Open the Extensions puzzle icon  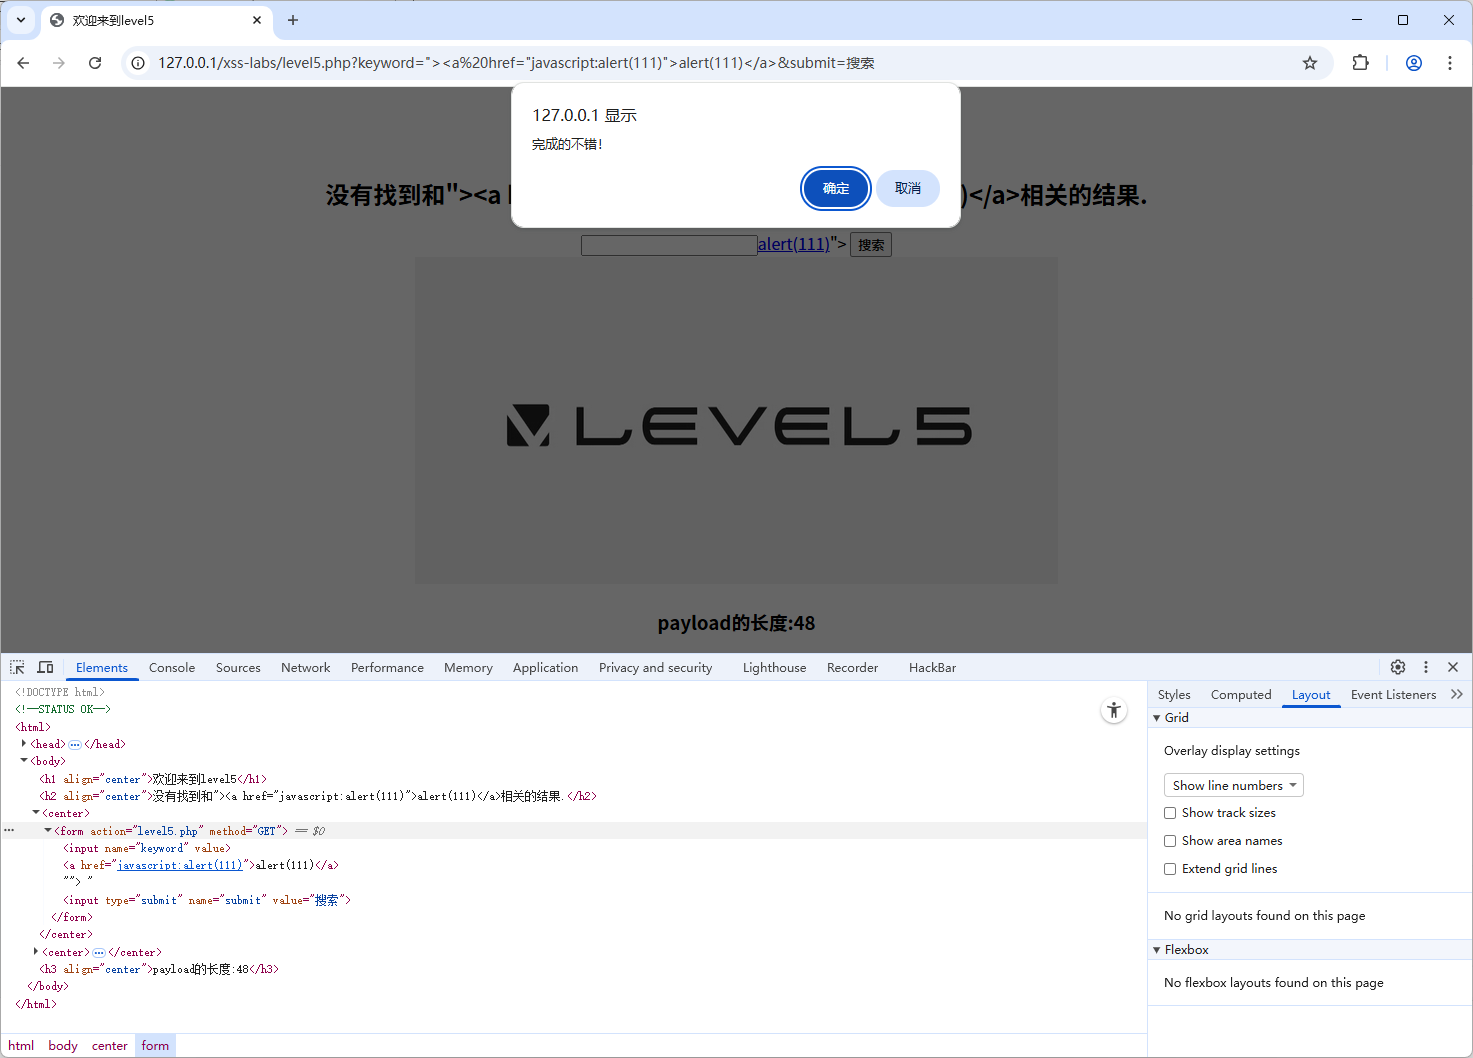click(x=1360, y=63)
